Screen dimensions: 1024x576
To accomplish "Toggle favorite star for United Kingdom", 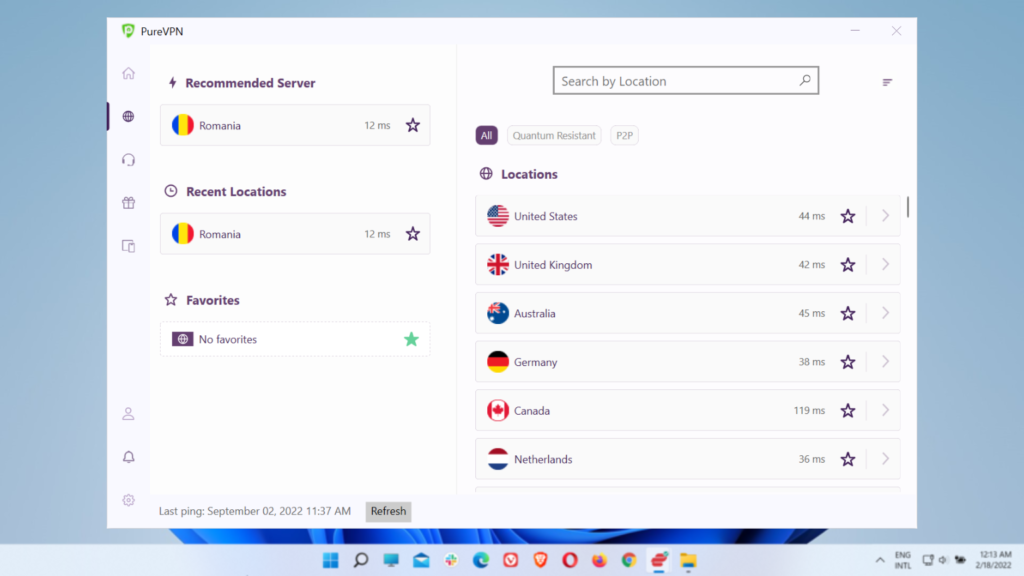I will tap(848, 264).
